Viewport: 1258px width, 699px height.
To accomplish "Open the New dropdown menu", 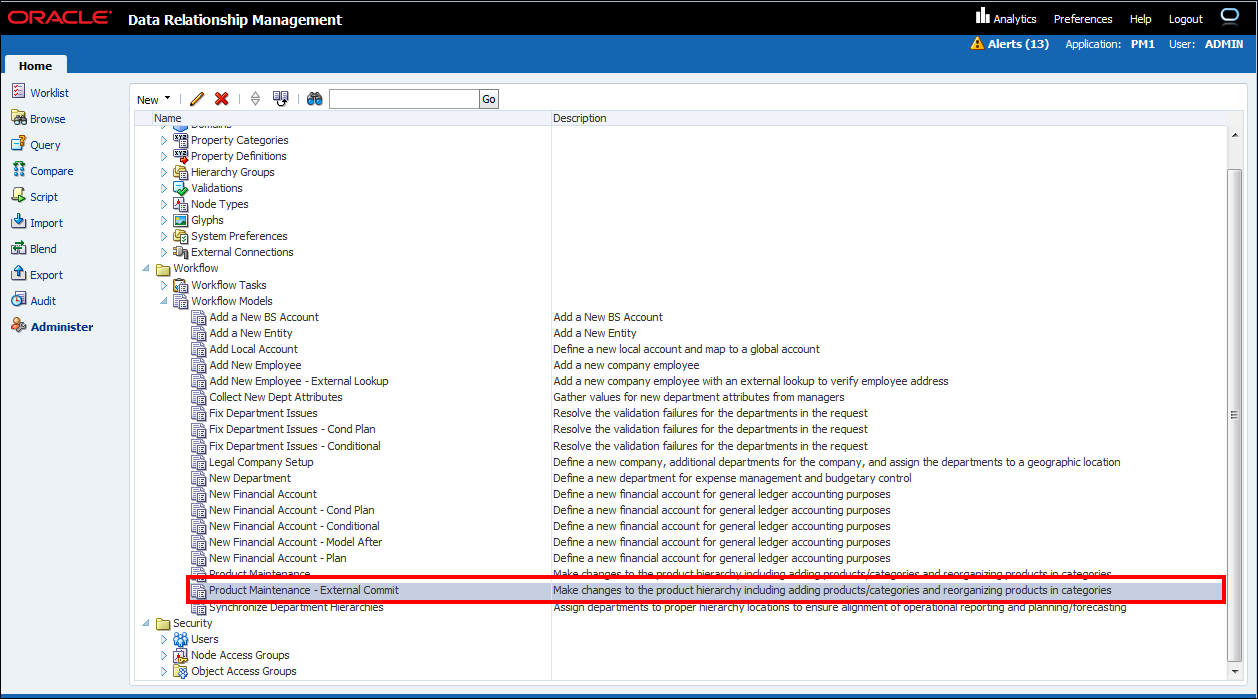I will point(154,99).
